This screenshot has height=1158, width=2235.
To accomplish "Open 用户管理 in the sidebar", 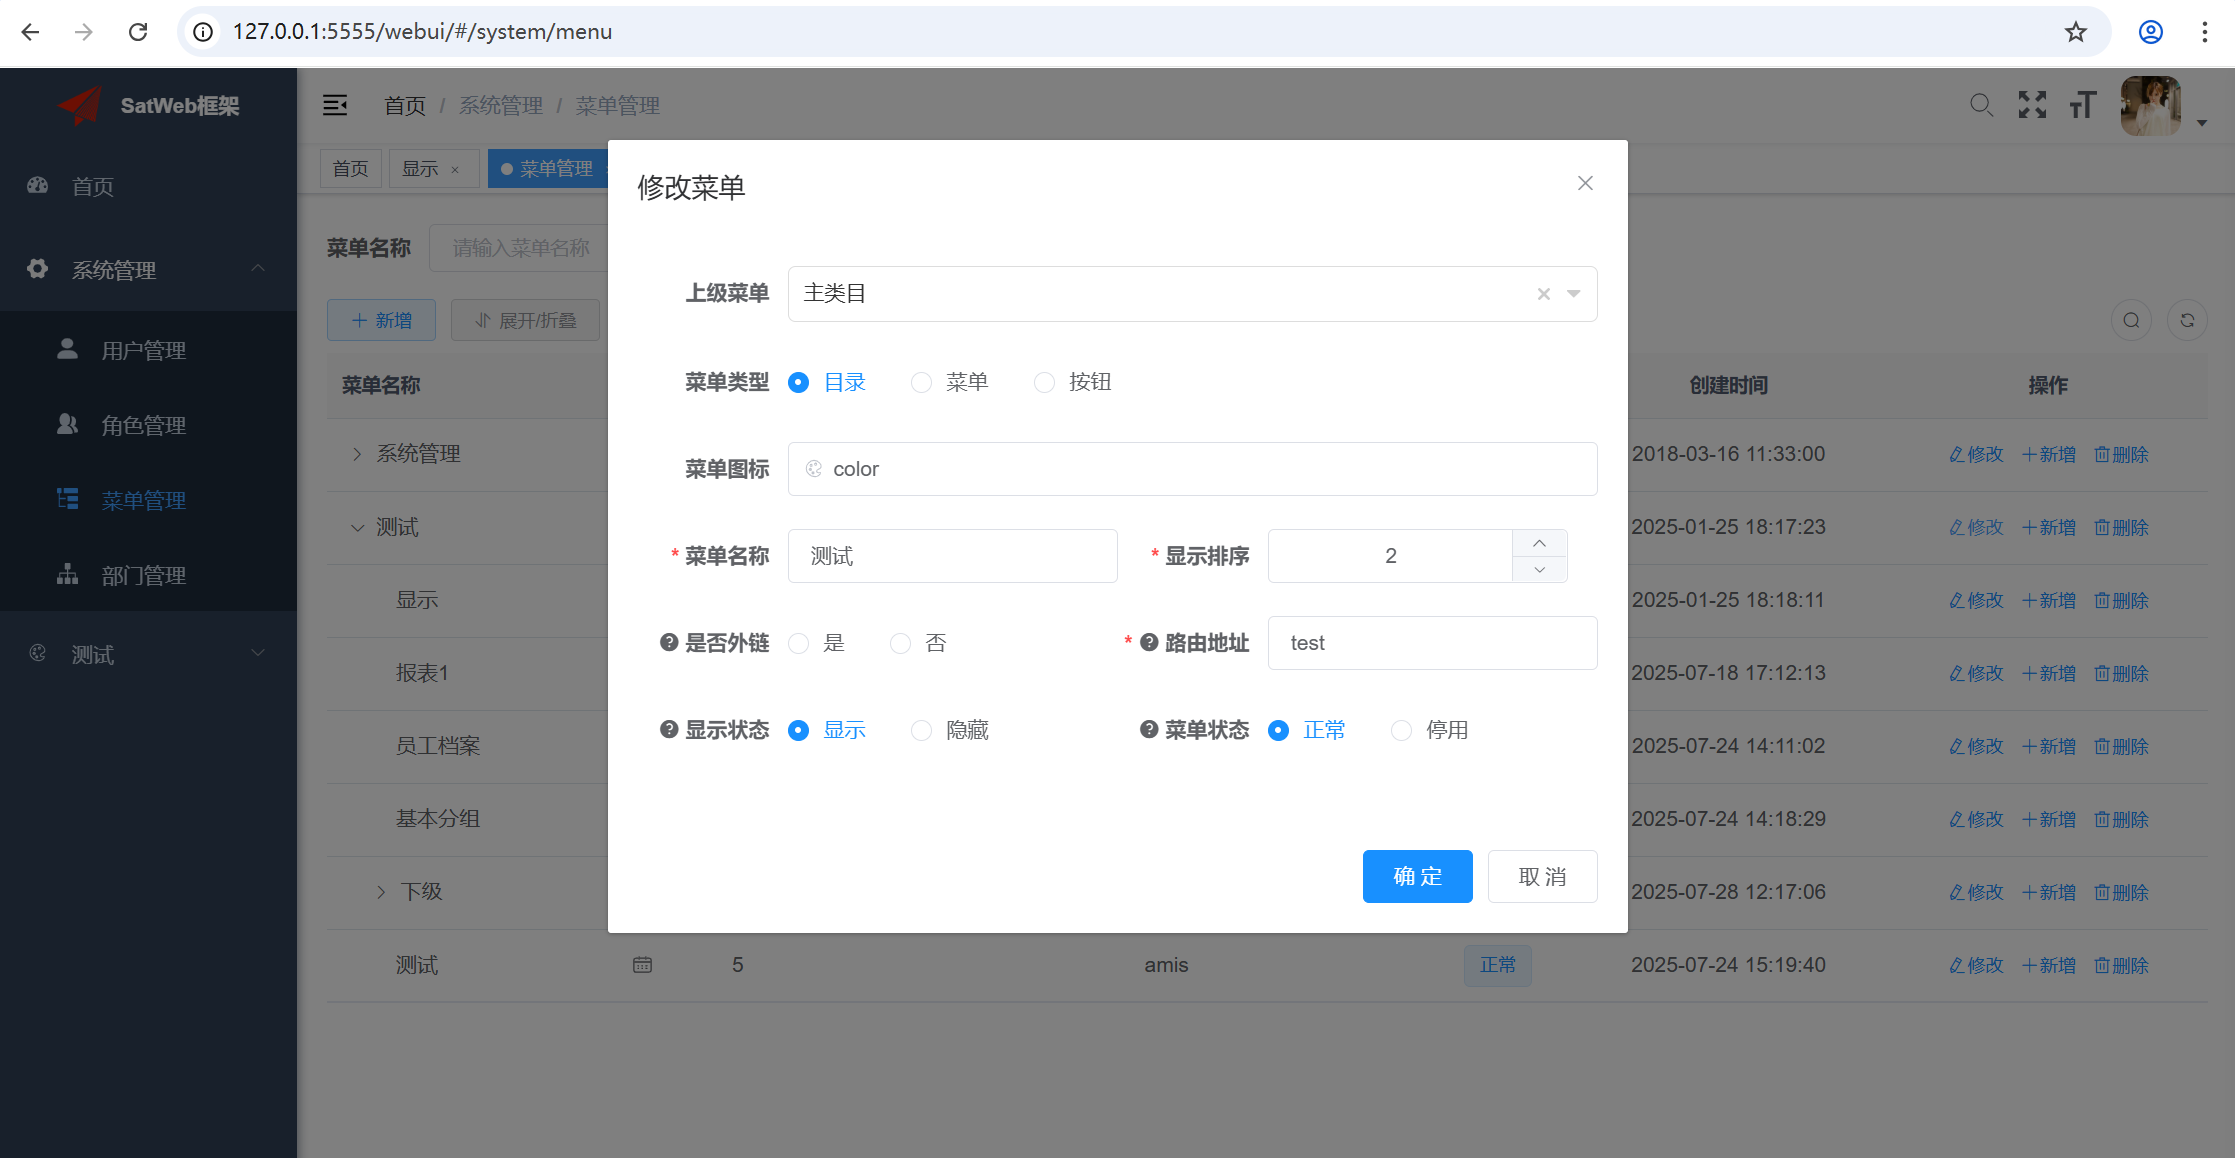I will 143,351.
